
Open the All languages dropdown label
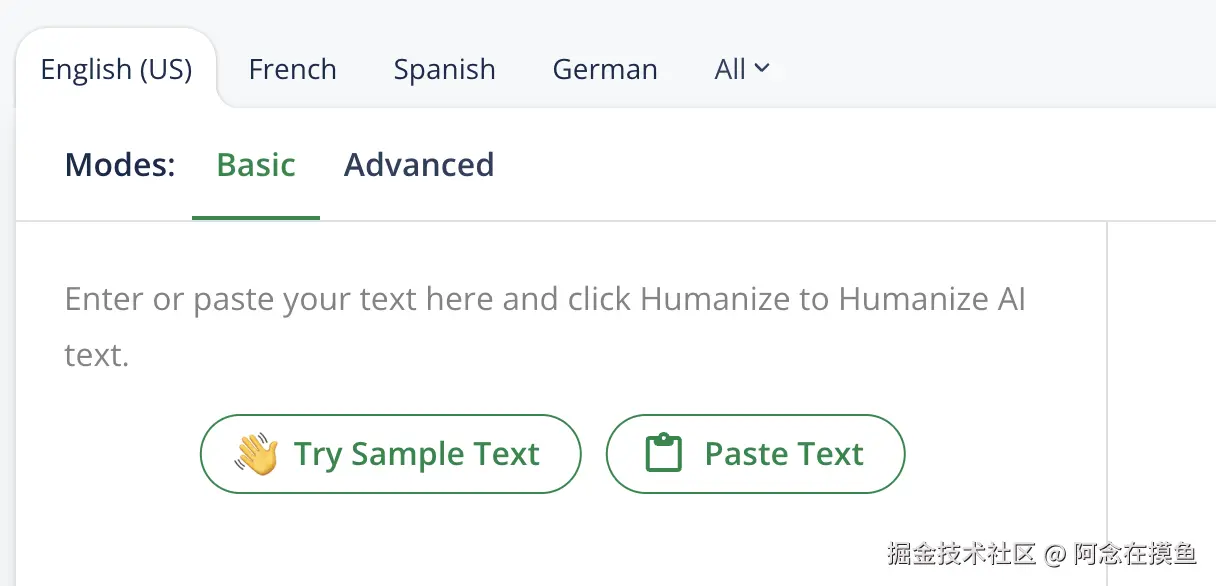(730, 69)
